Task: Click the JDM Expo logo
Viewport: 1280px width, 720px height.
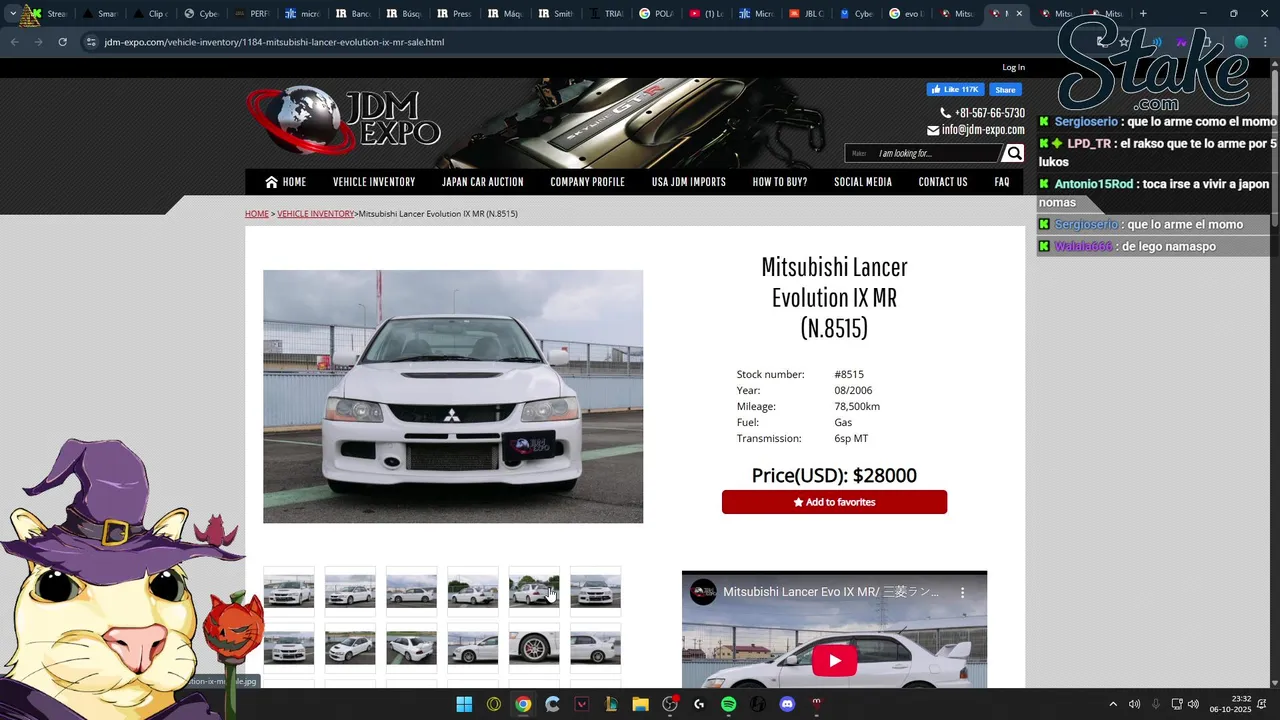Action: (x=343, y=120)
